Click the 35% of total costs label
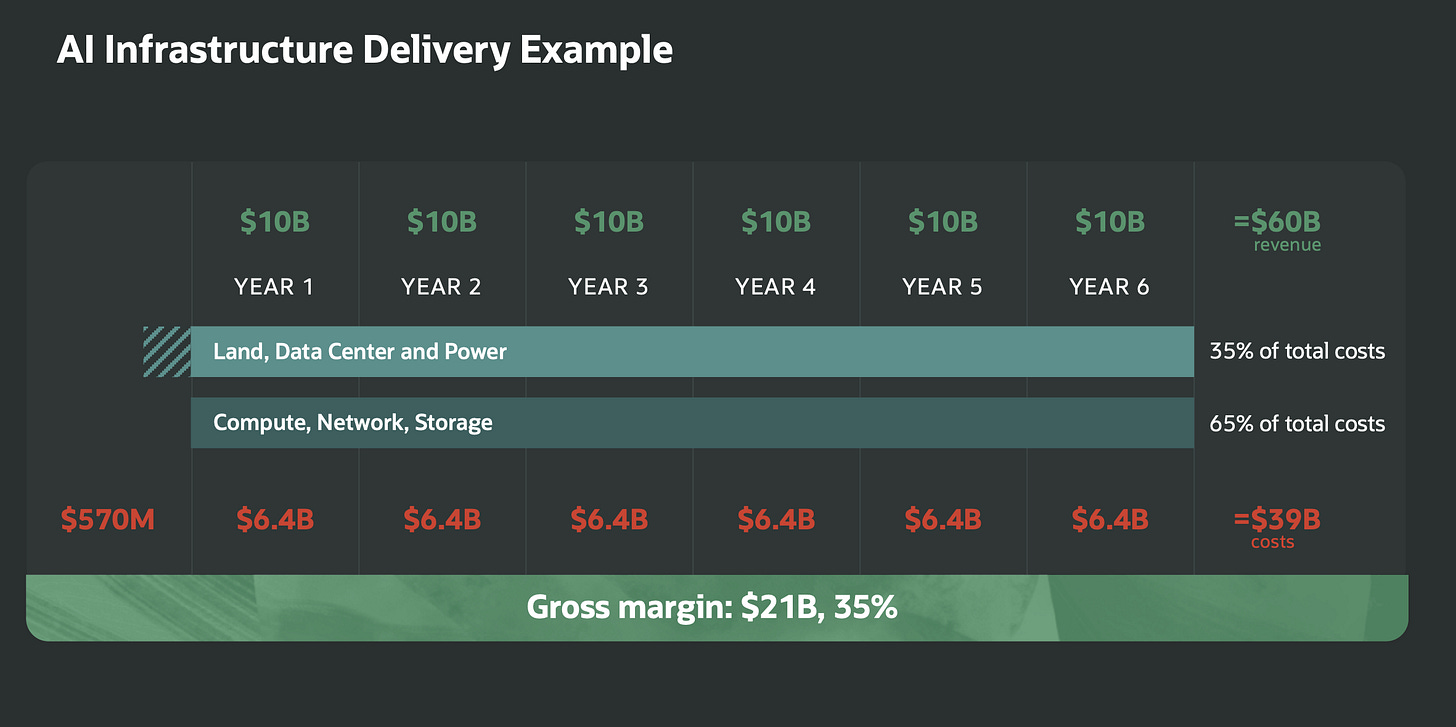The height and width of the screenshot is (727, 1456). pyautogui.click(x=1297, y=352)
